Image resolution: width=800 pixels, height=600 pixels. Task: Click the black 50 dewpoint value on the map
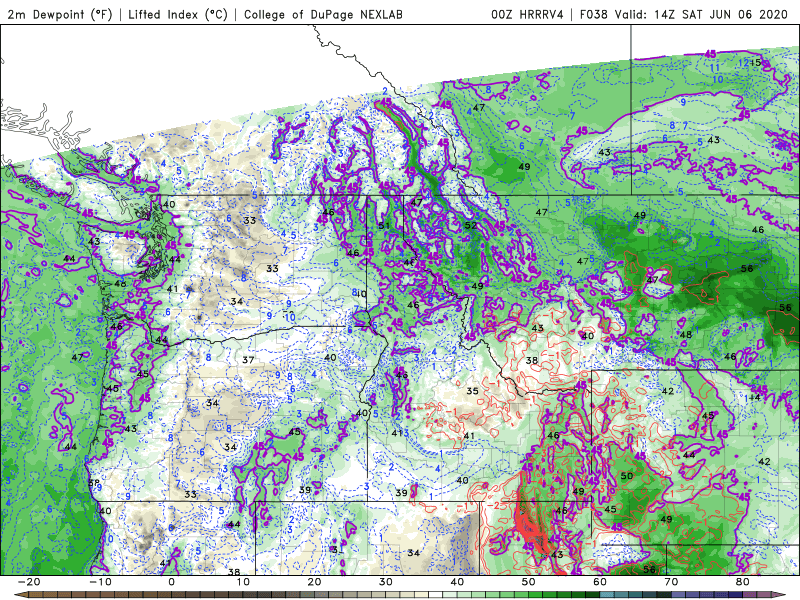(627, 476)
